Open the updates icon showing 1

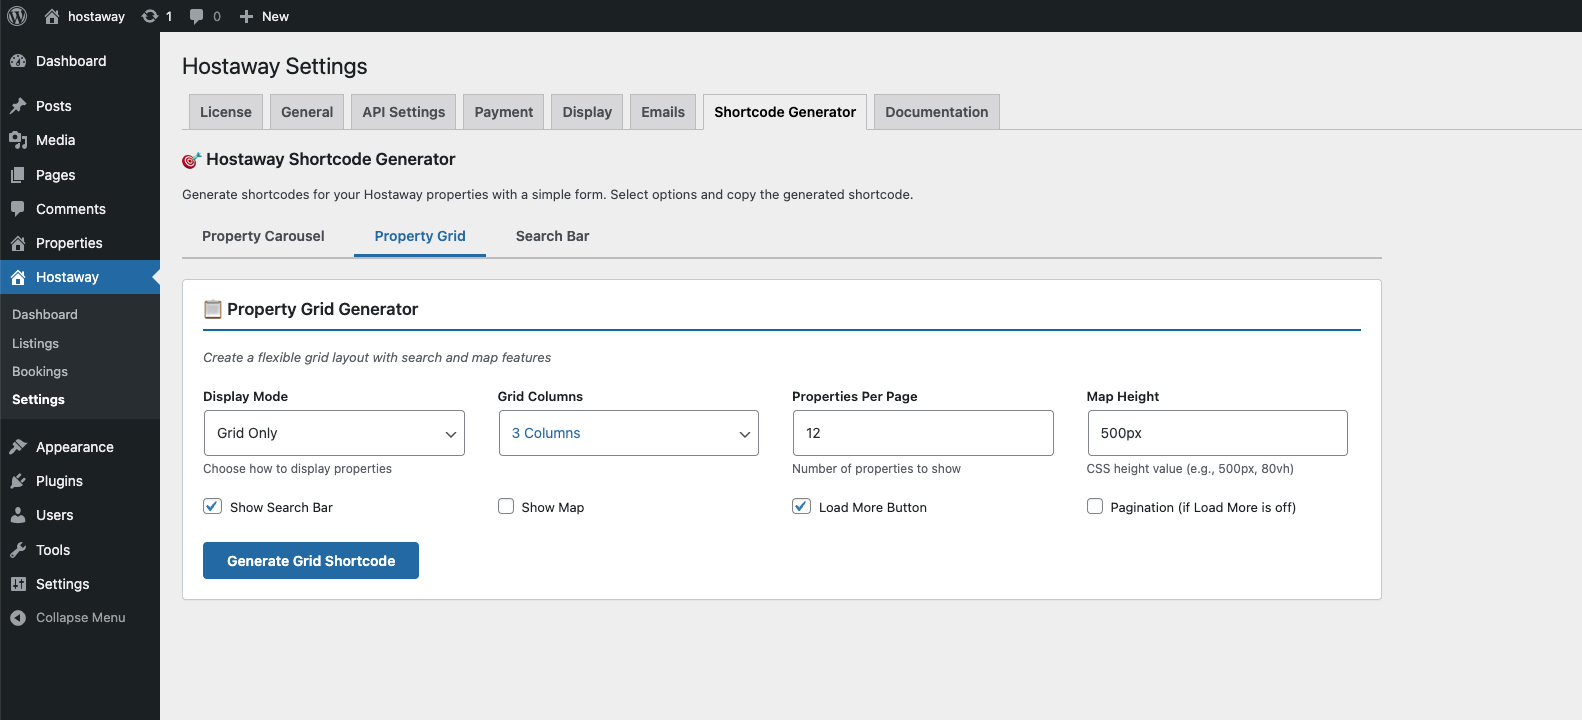(150, 16)
